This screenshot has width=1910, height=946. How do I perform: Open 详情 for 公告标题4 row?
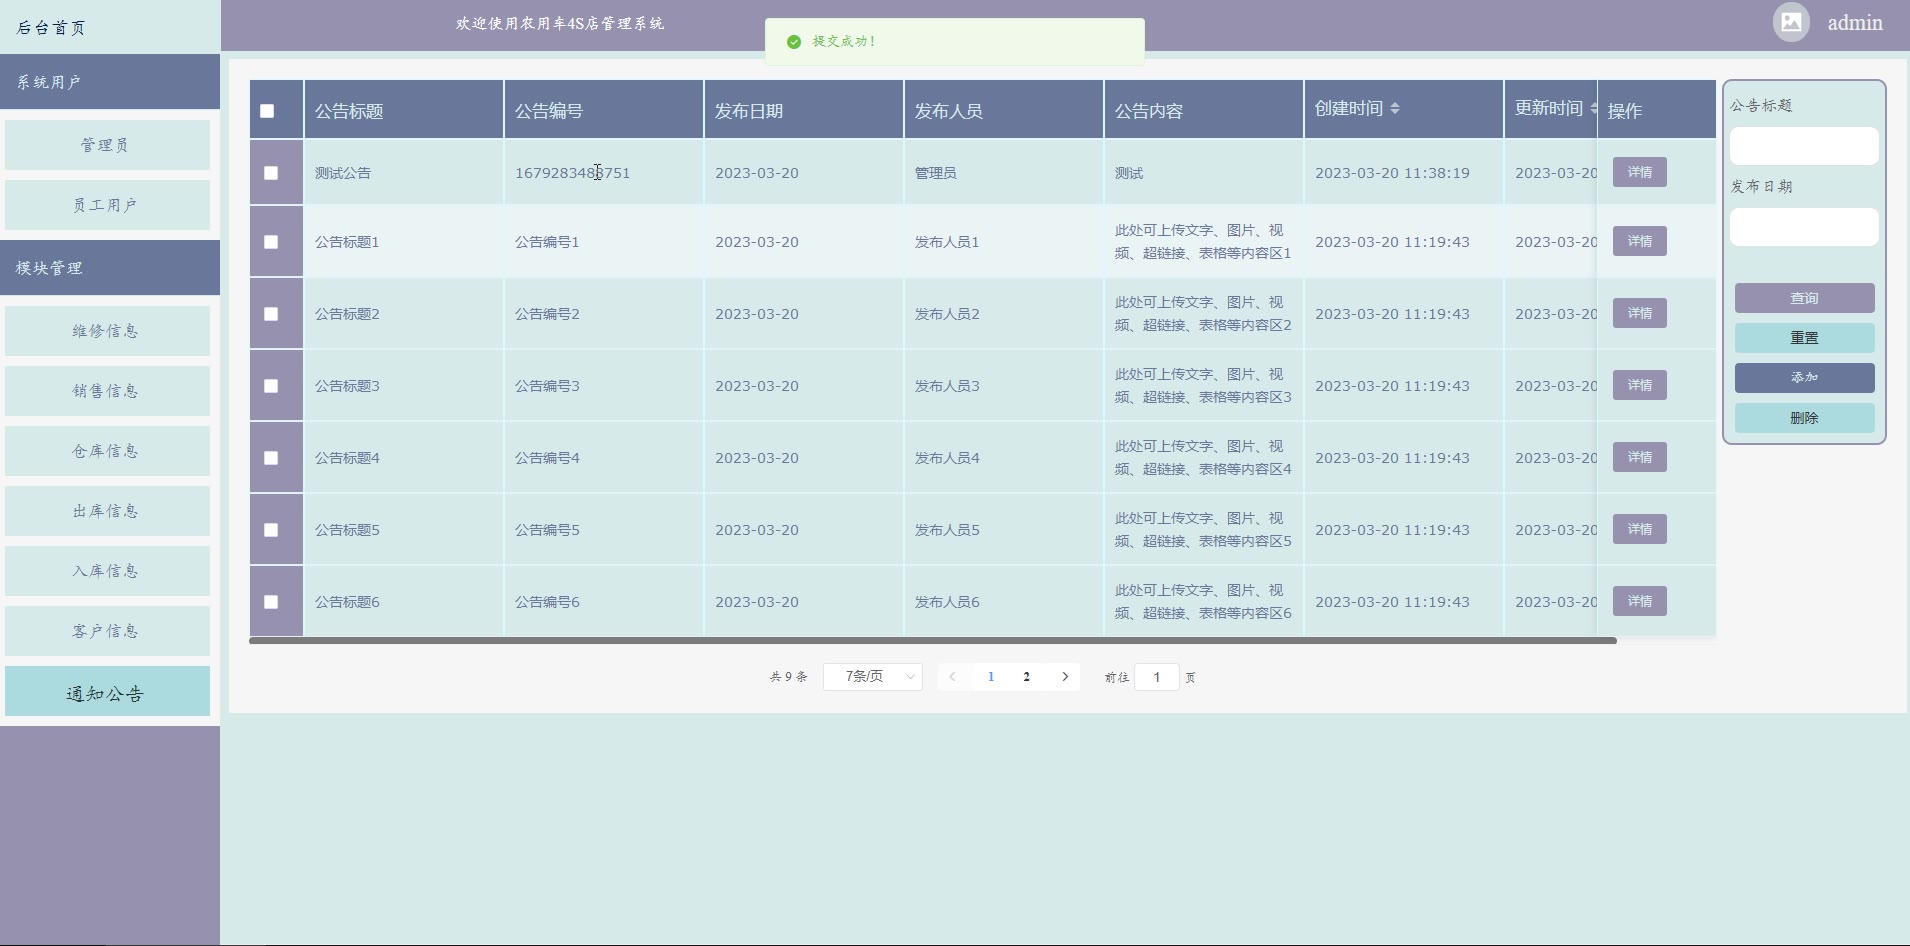[x=1639, y=457]
